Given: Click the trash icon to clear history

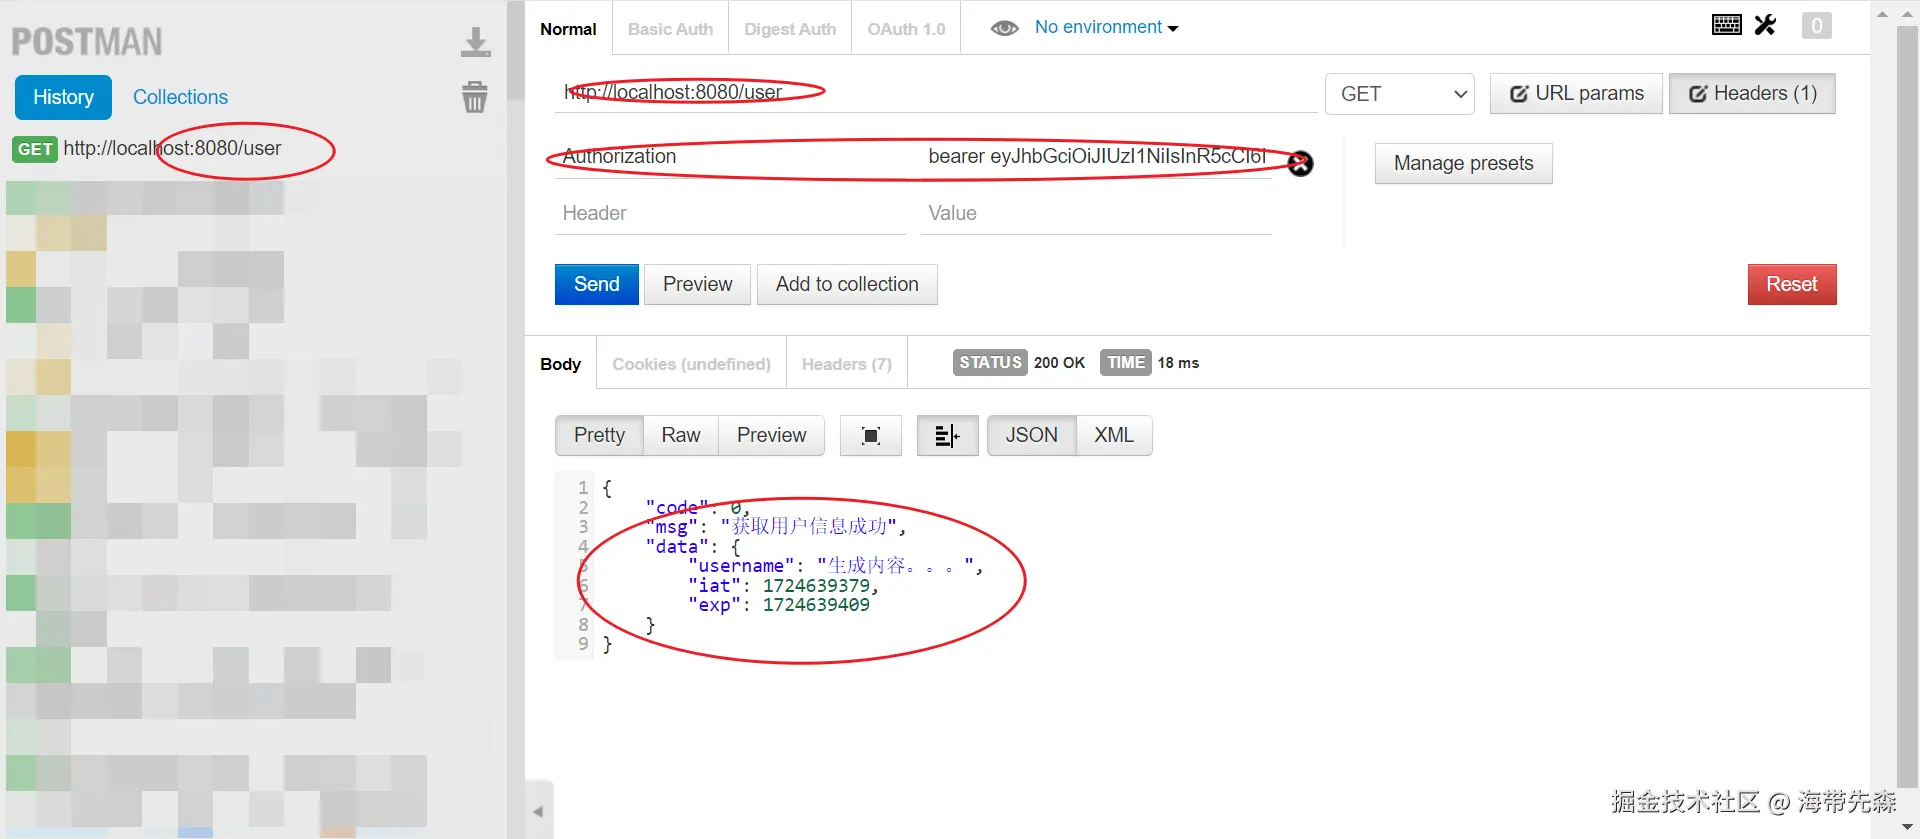Looking at the screenshot, I should click(475, 97).
